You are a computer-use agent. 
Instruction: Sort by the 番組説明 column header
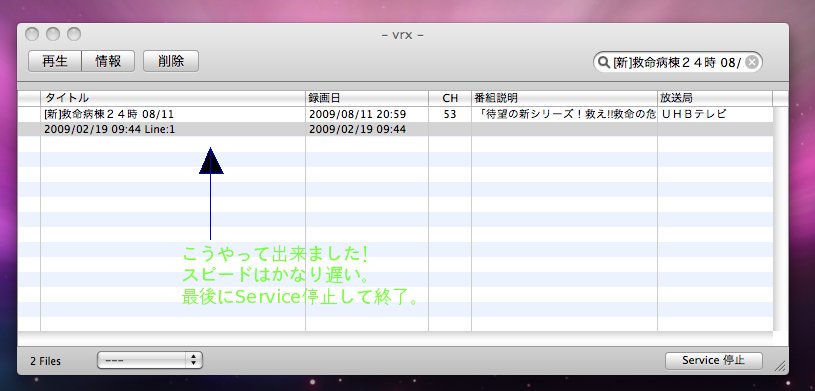(564, 98)
